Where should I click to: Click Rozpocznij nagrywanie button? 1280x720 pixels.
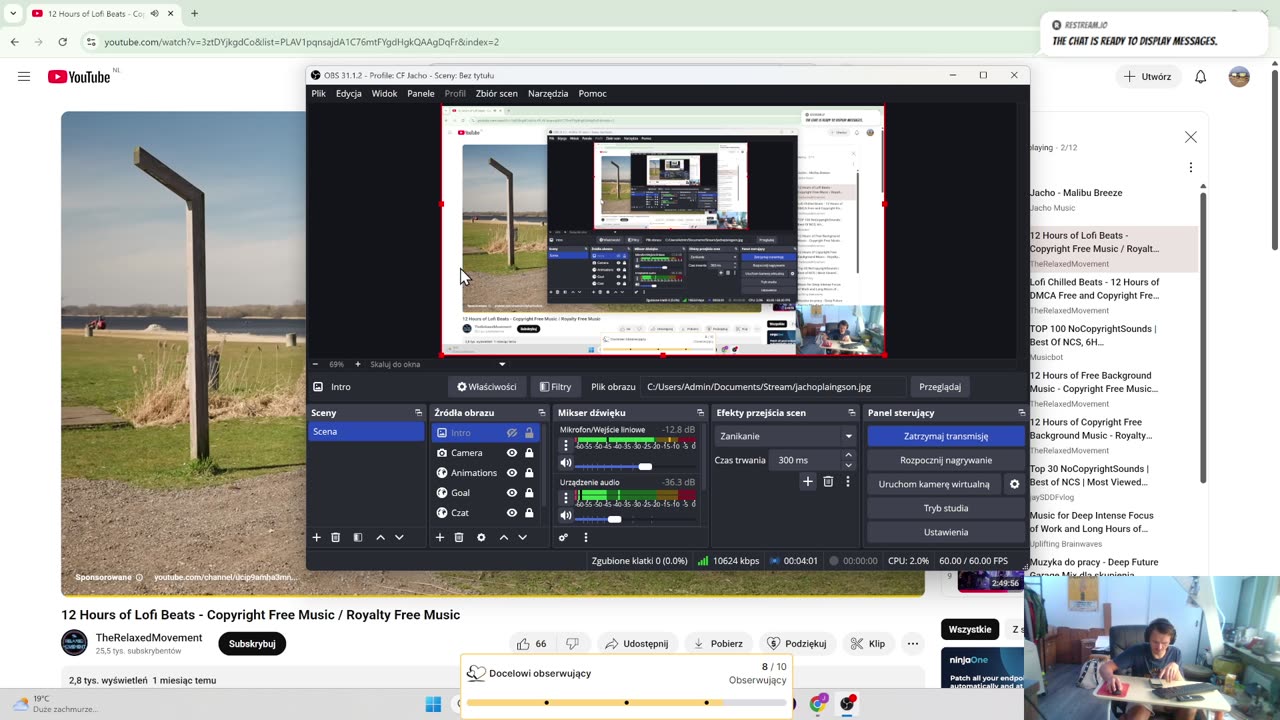pos(946,460)
